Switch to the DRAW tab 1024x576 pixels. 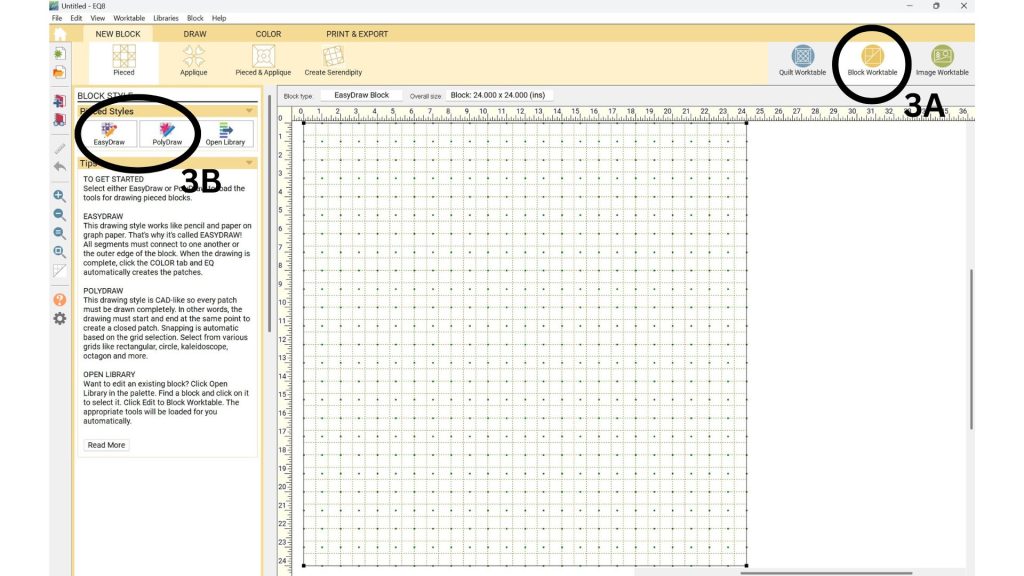[195, 34]
